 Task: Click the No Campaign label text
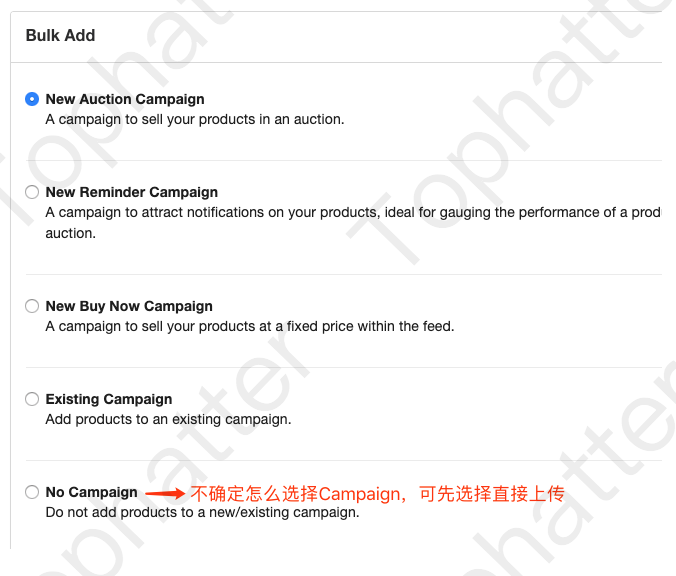(x=92, y=492)
